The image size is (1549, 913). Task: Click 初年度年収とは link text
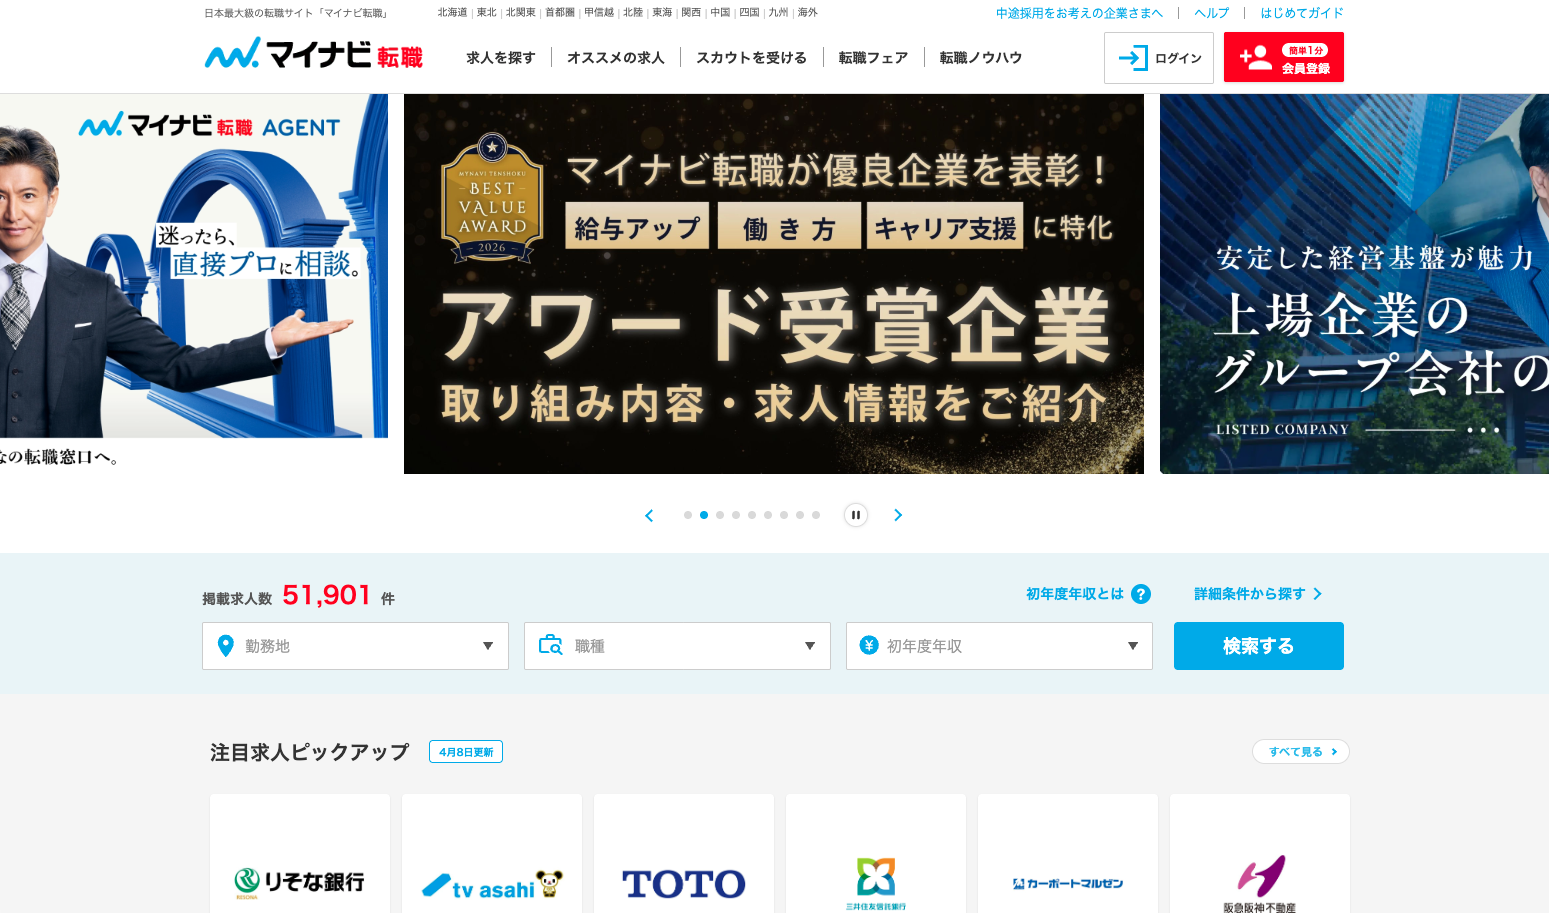point(1075,594)
